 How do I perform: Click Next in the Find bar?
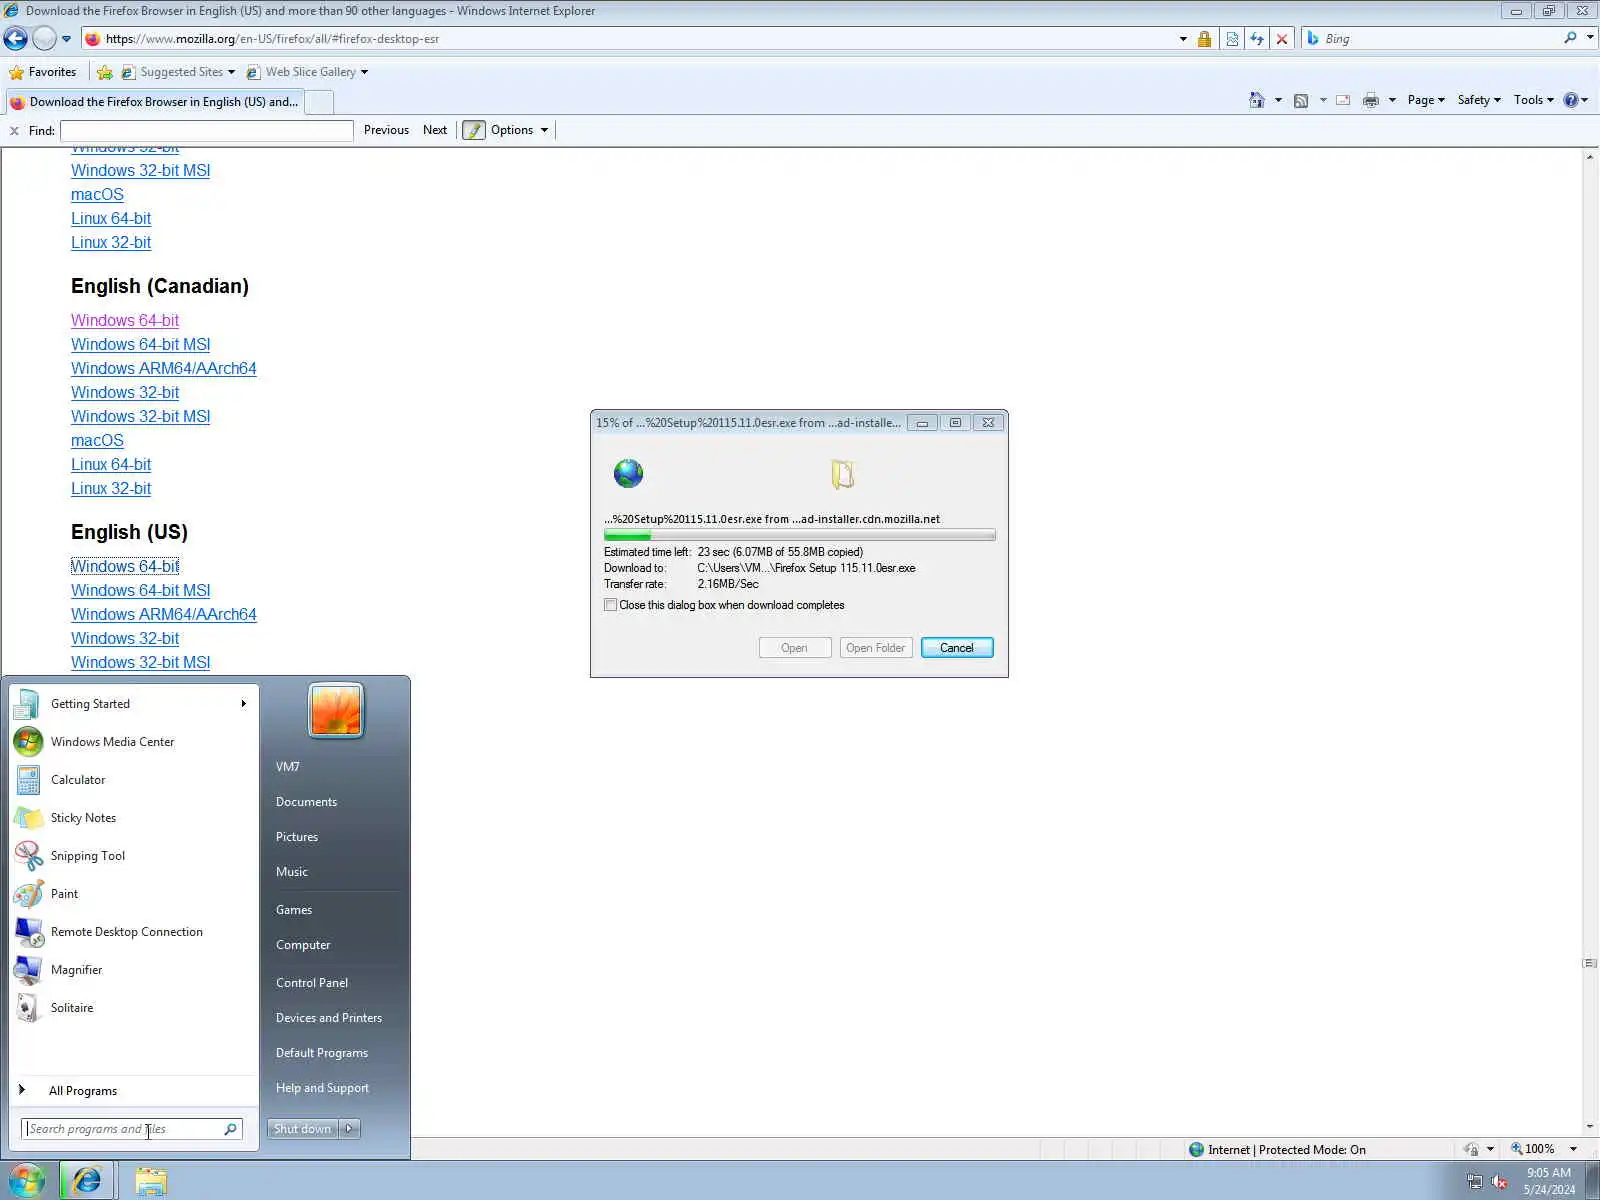(x=435, y=131)
